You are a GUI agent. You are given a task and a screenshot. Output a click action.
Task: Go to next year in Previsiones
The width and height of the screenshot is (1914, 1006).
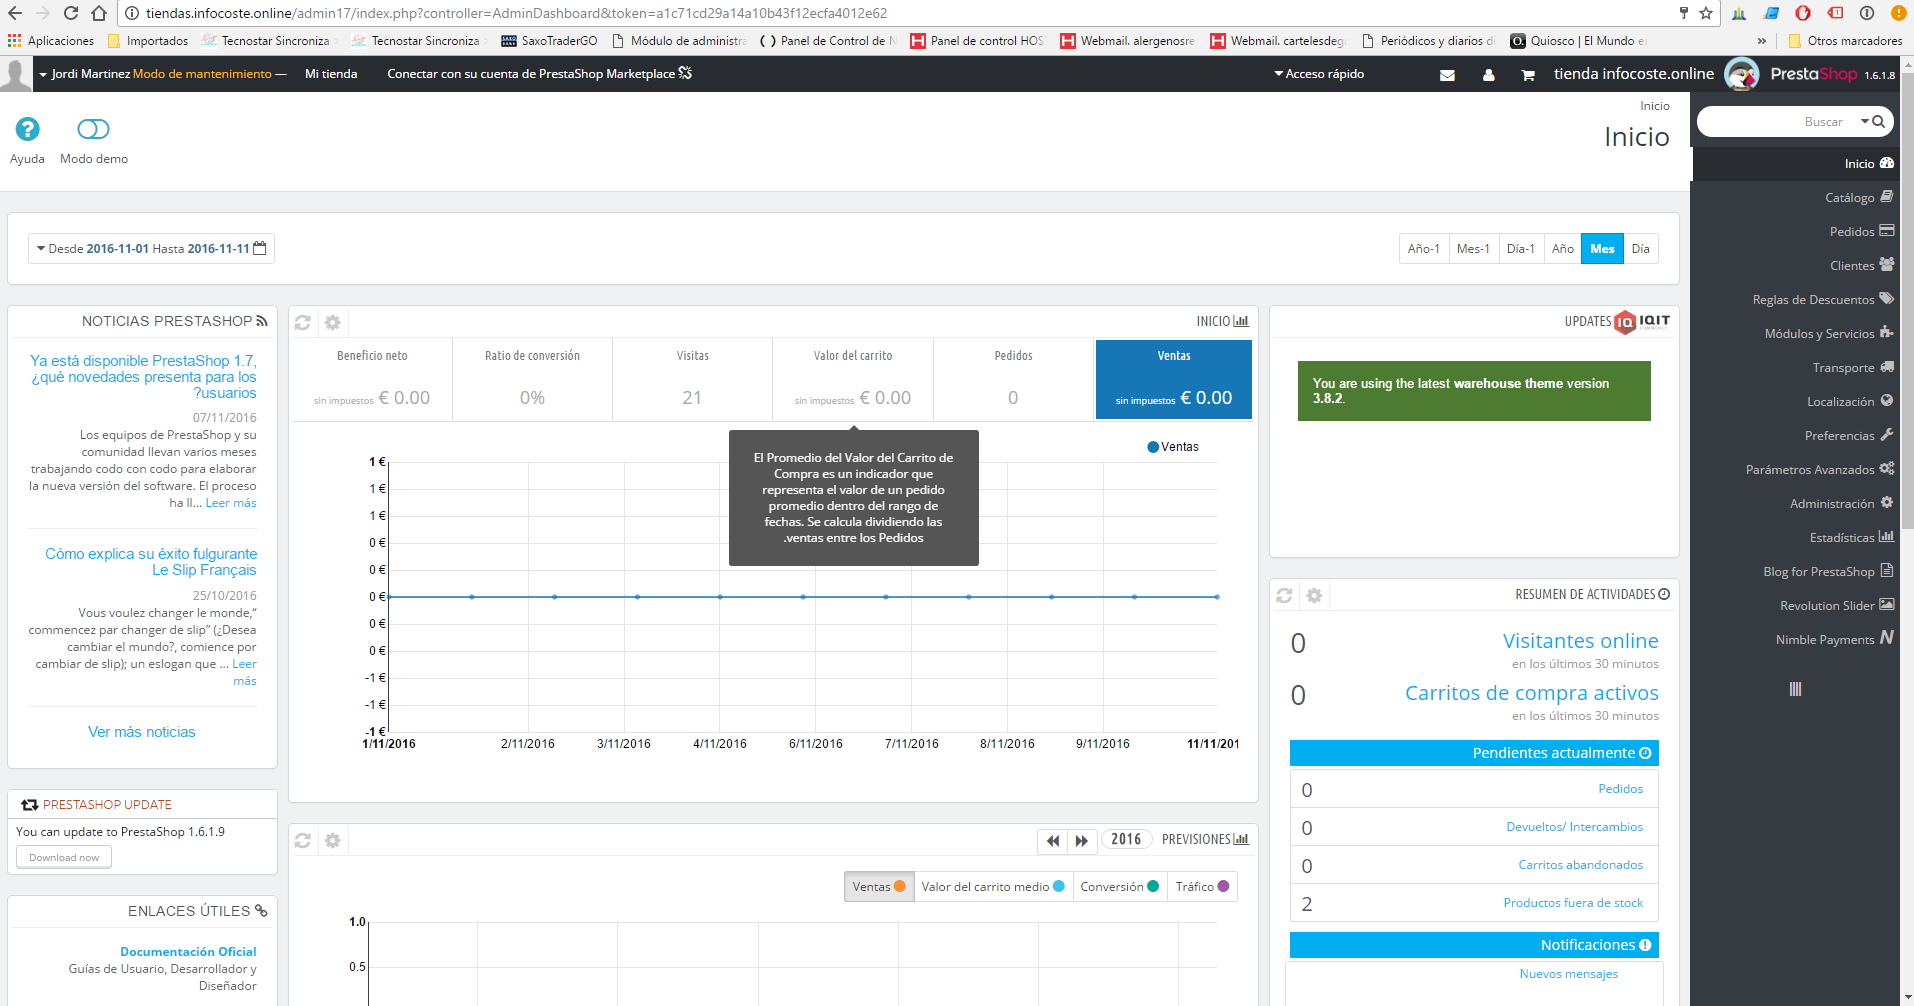[x=1082, y=841]
